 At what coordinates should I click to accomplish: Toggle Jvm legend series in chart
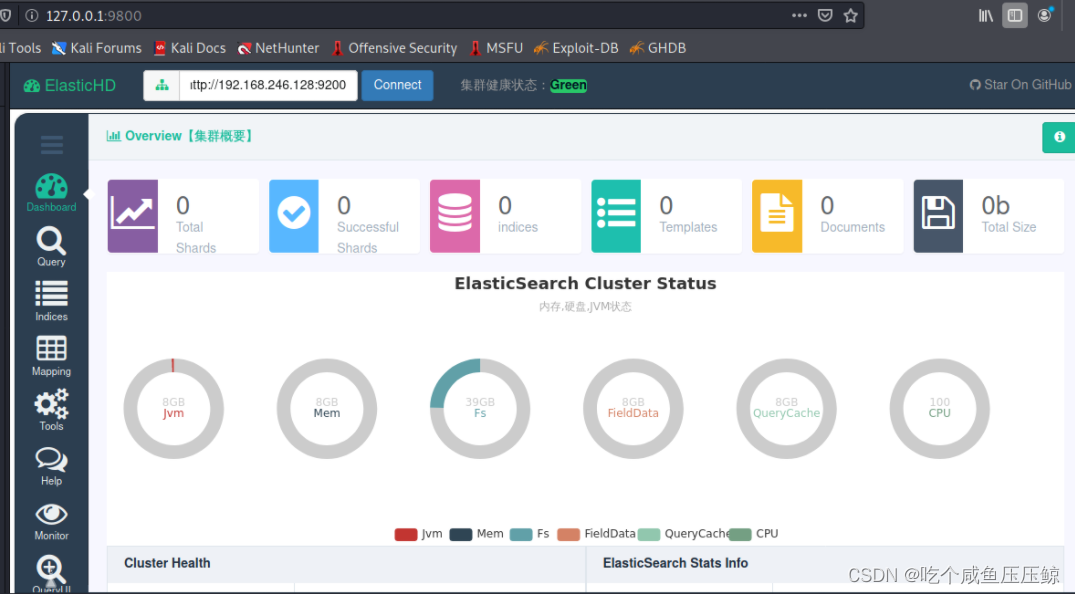(x=419, y=534)
